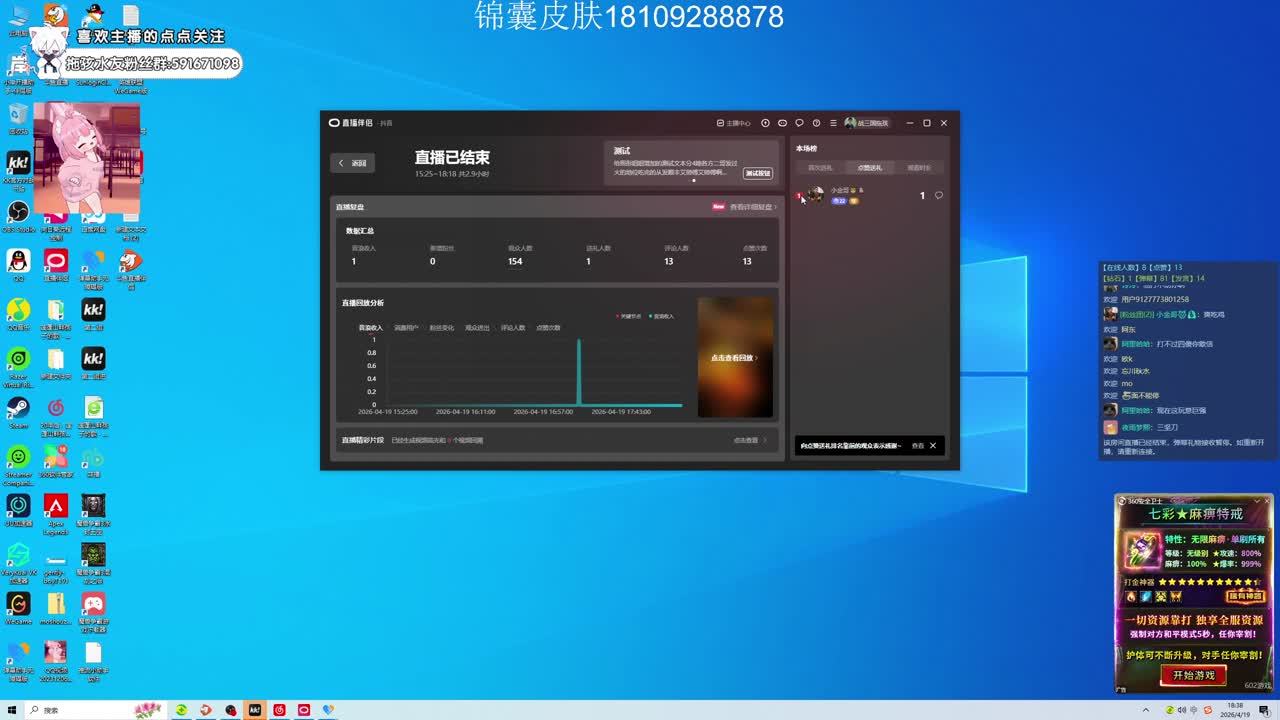1280x720 pixels.
Task: Select the 观众进出 chart tab
Action: click(477, 328)
